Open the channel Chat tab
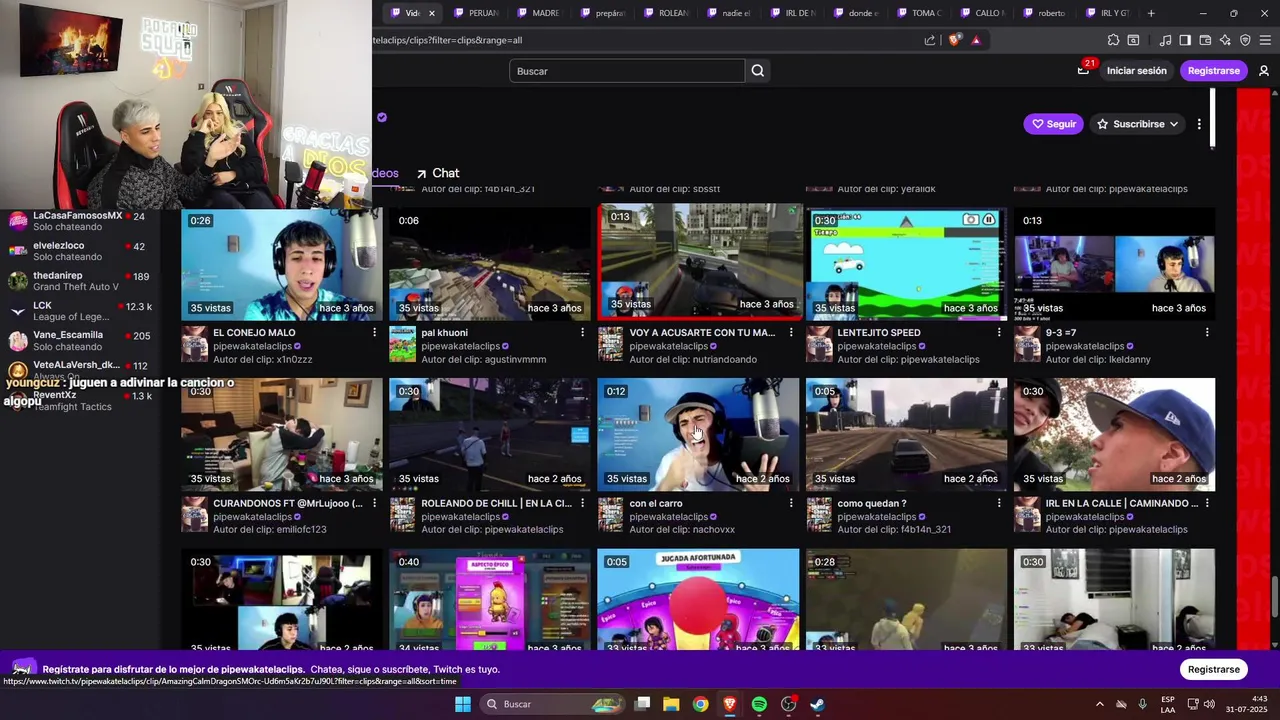 pyautogui.click(x=438, y=173)
